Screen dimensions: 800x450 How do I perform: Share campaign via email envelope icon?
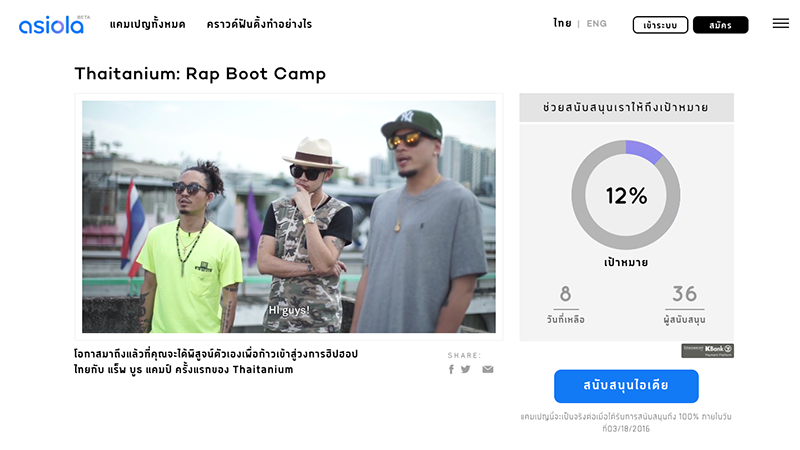(488, 369)
